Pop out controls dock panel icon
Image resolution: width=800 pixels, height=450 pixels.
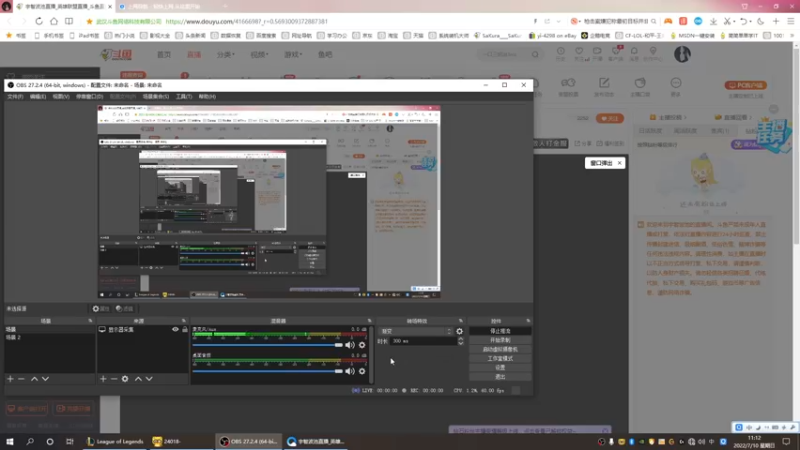[528, 321]
